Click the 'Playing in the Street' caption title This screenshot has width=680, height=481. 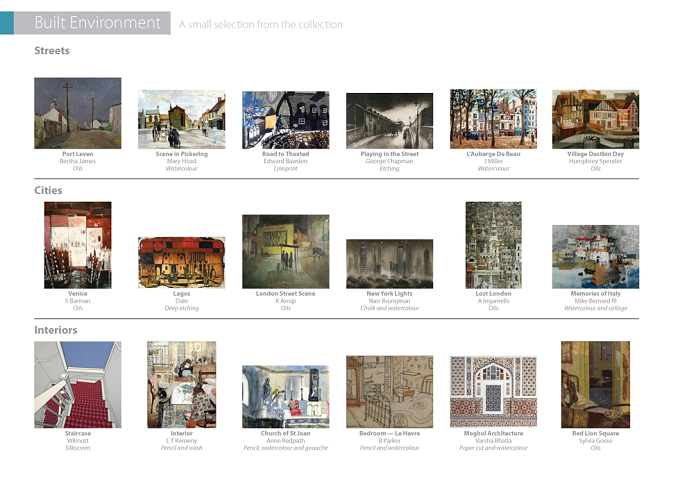tap(389, 154)
